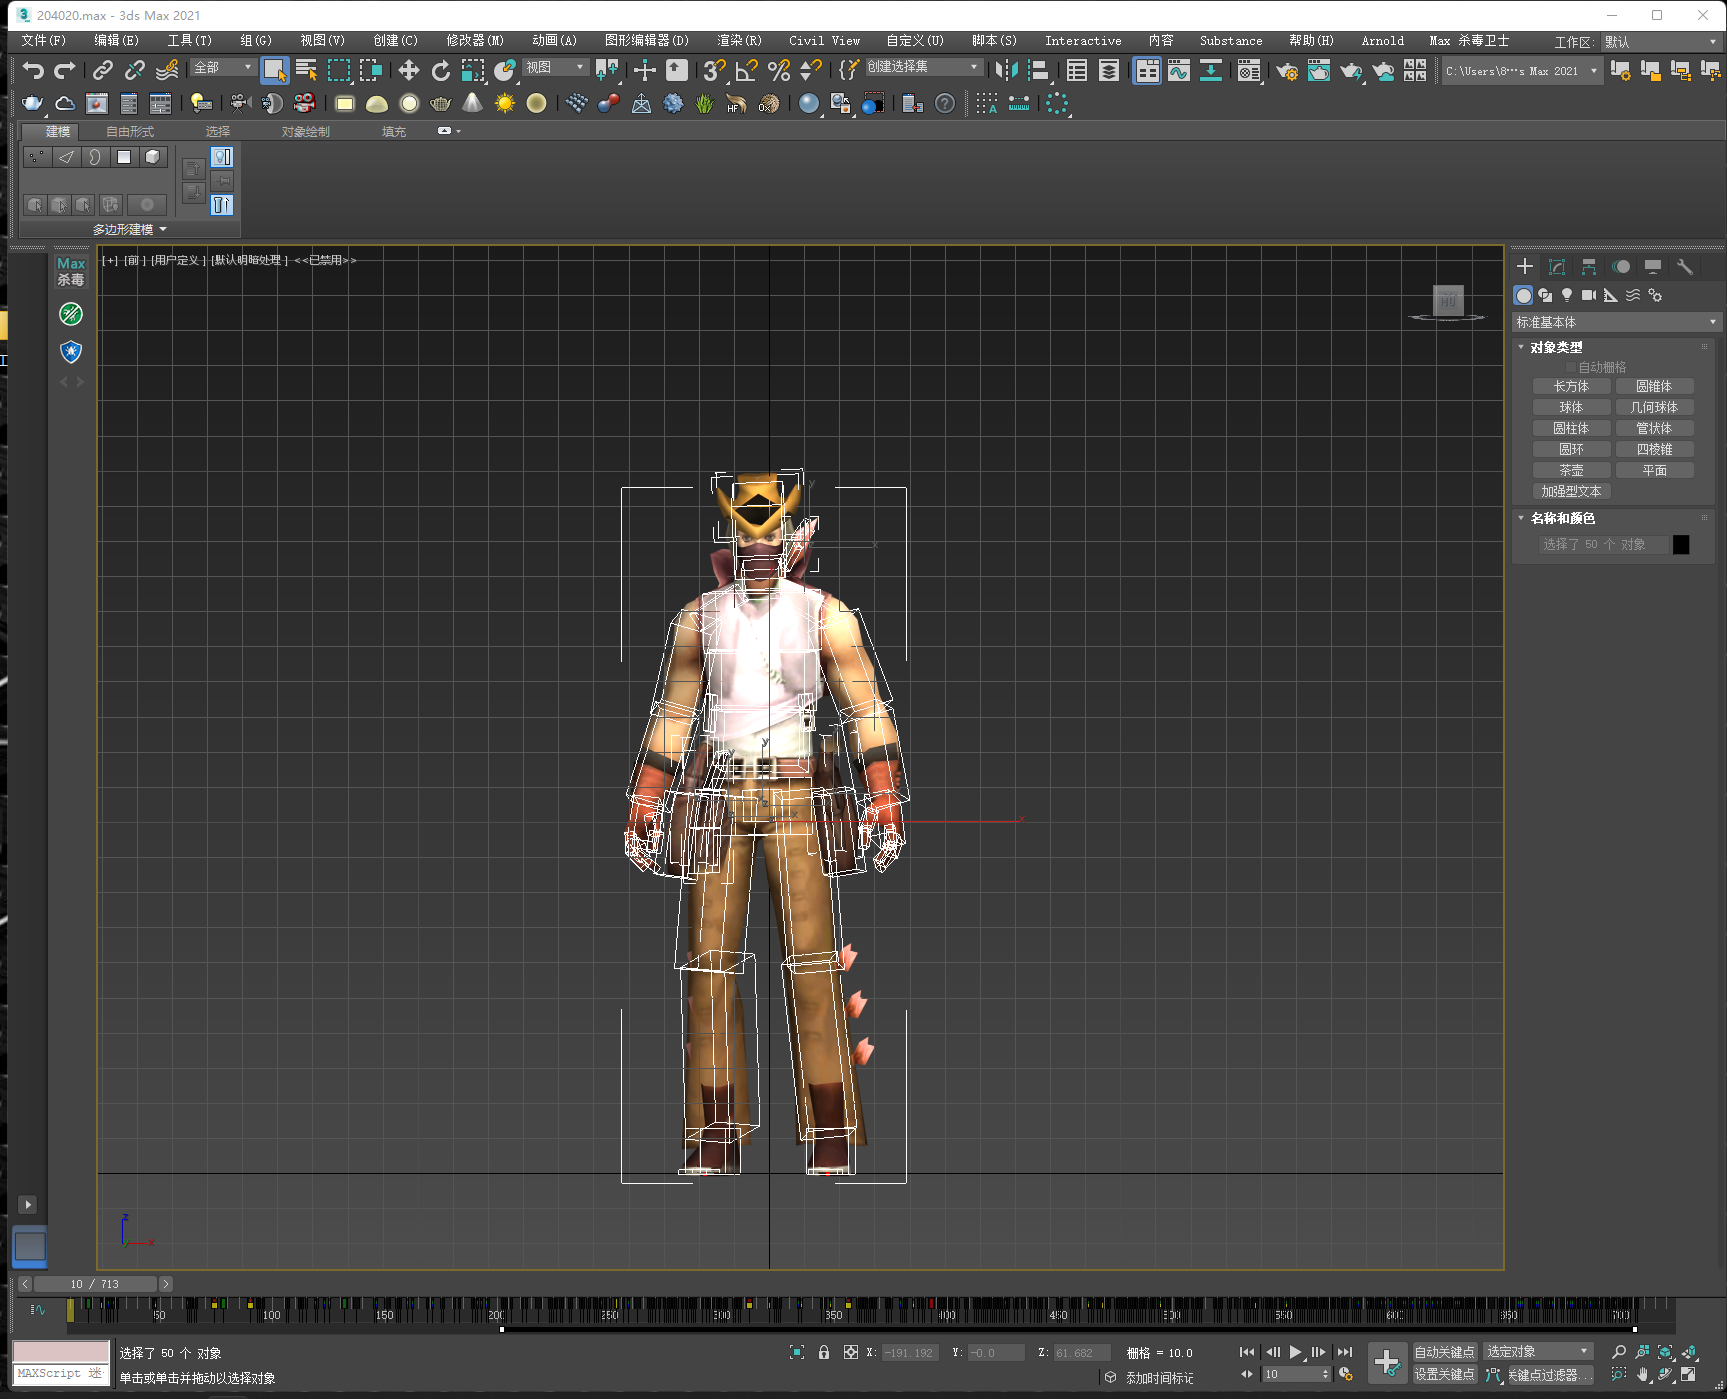Toggle 3D Snaps icon
The image size is (1727, 1399).
pos(714,70)
